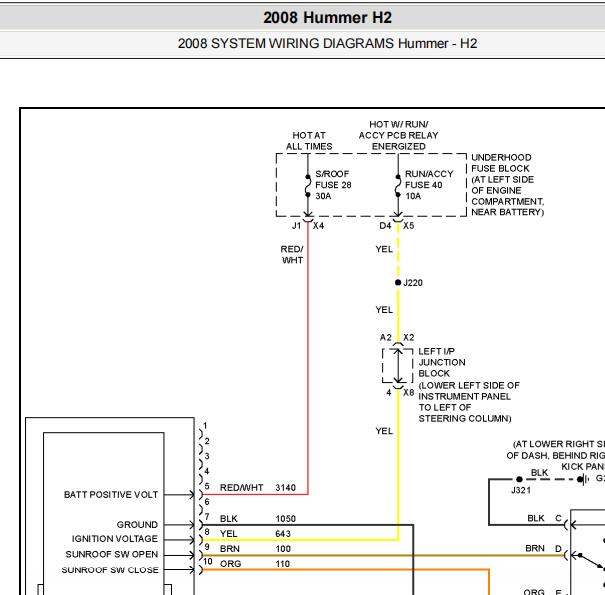This screenshot has width=605, height=595.
Task: Click the S/ROOF fuse 28 symbol
Action: pyautogui.click(x=308, y=186)
